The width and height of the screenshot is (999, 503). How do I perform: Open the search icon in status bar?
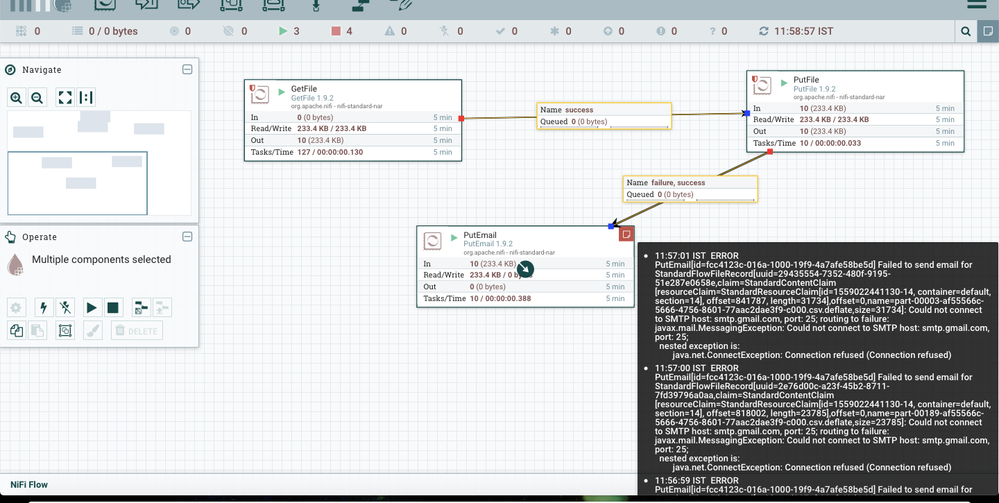click(965, 32)
